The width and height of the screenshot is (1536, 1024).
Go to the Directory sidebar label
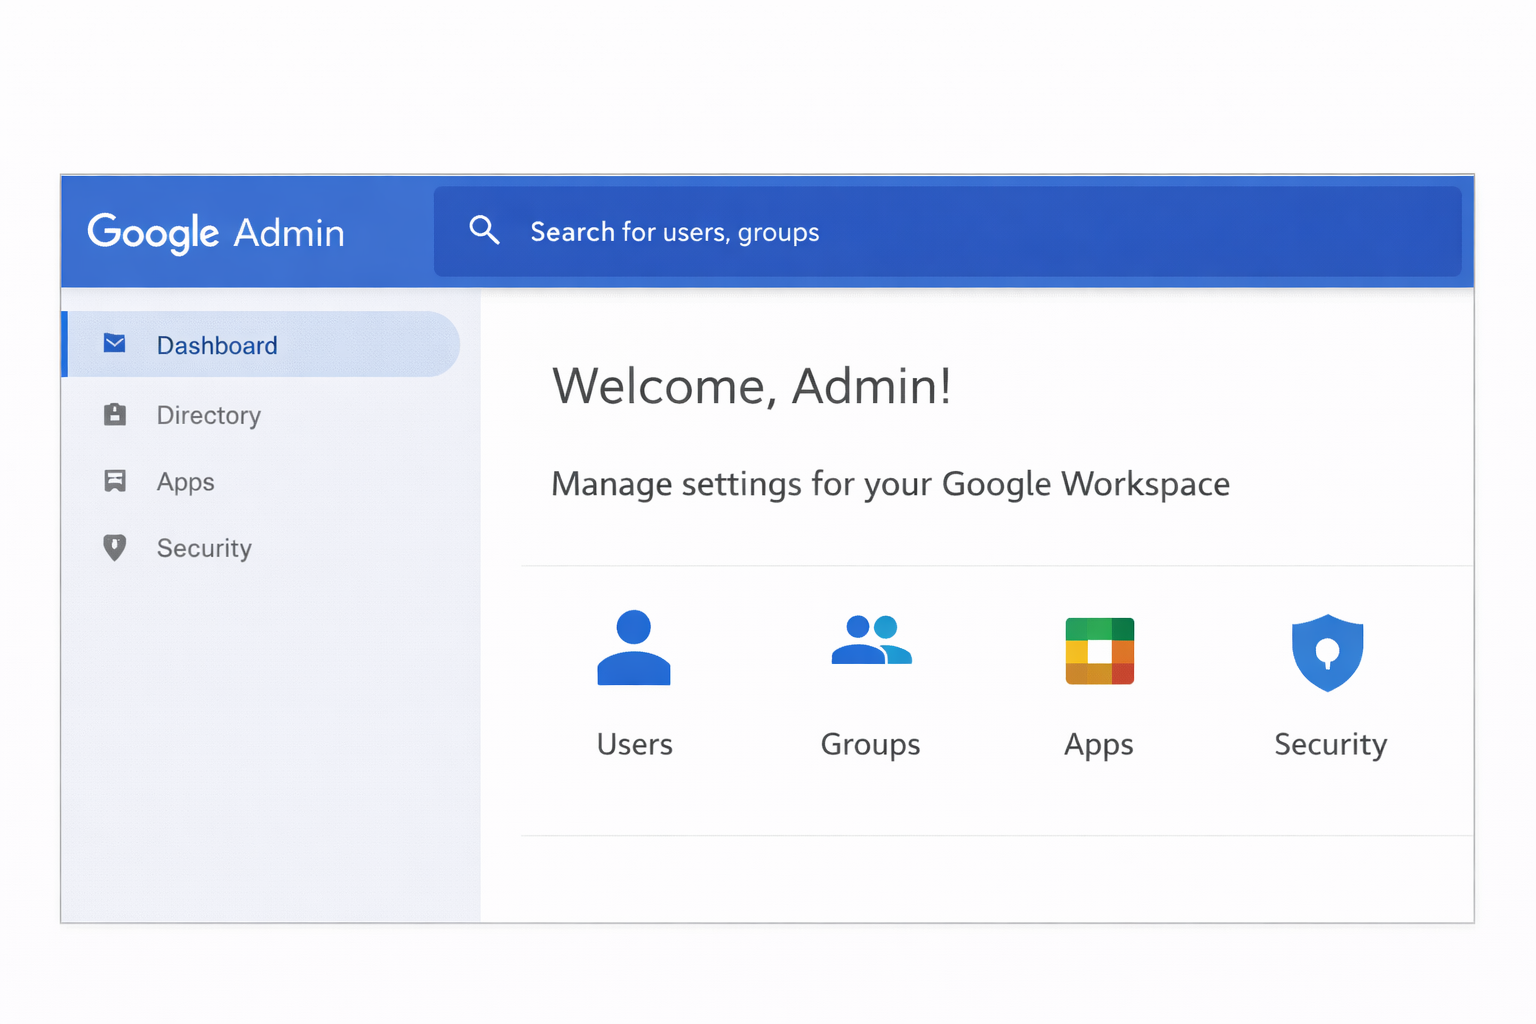(x=208, y=415)
